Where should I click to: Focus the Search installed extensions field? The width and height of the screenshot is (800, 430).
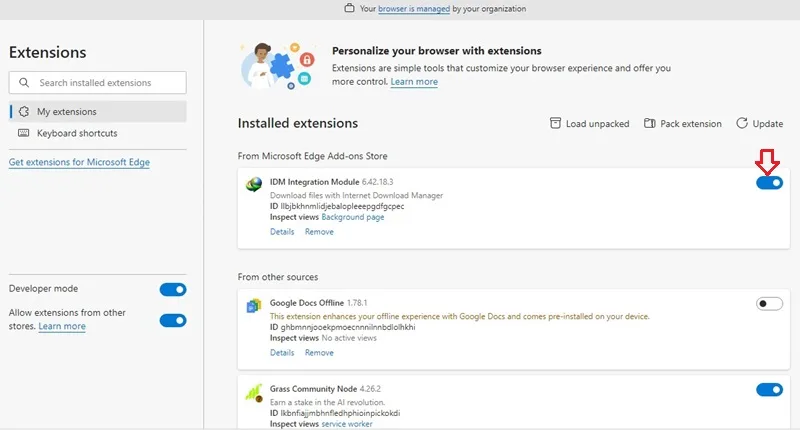point(97,83)
